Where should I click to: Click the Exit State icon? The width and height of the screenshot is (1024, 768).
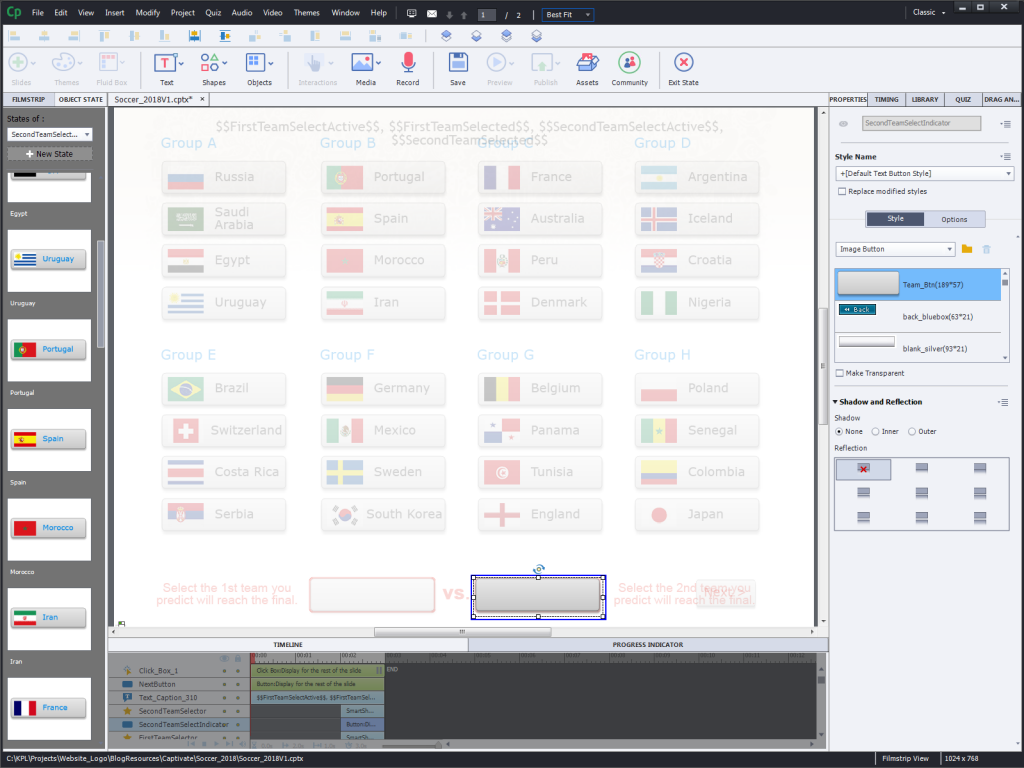683,63
